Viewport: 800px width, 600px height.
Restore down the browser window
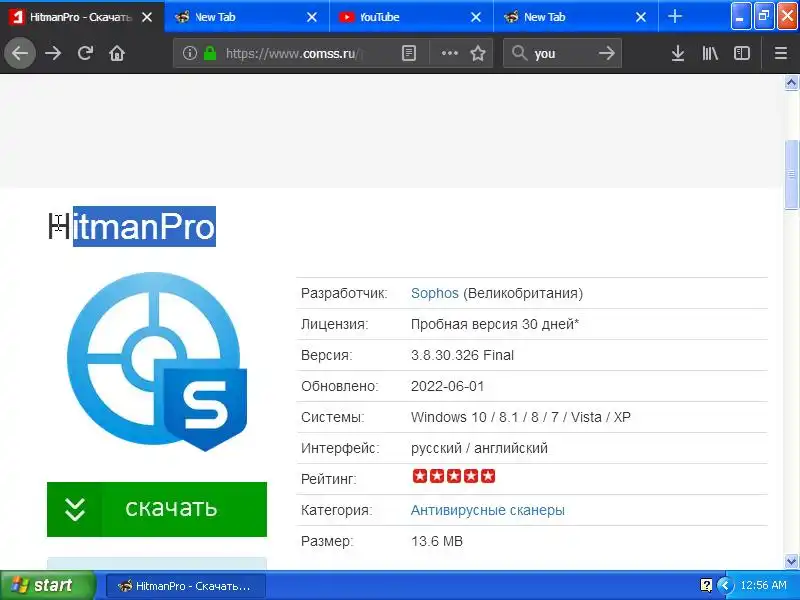764,16
